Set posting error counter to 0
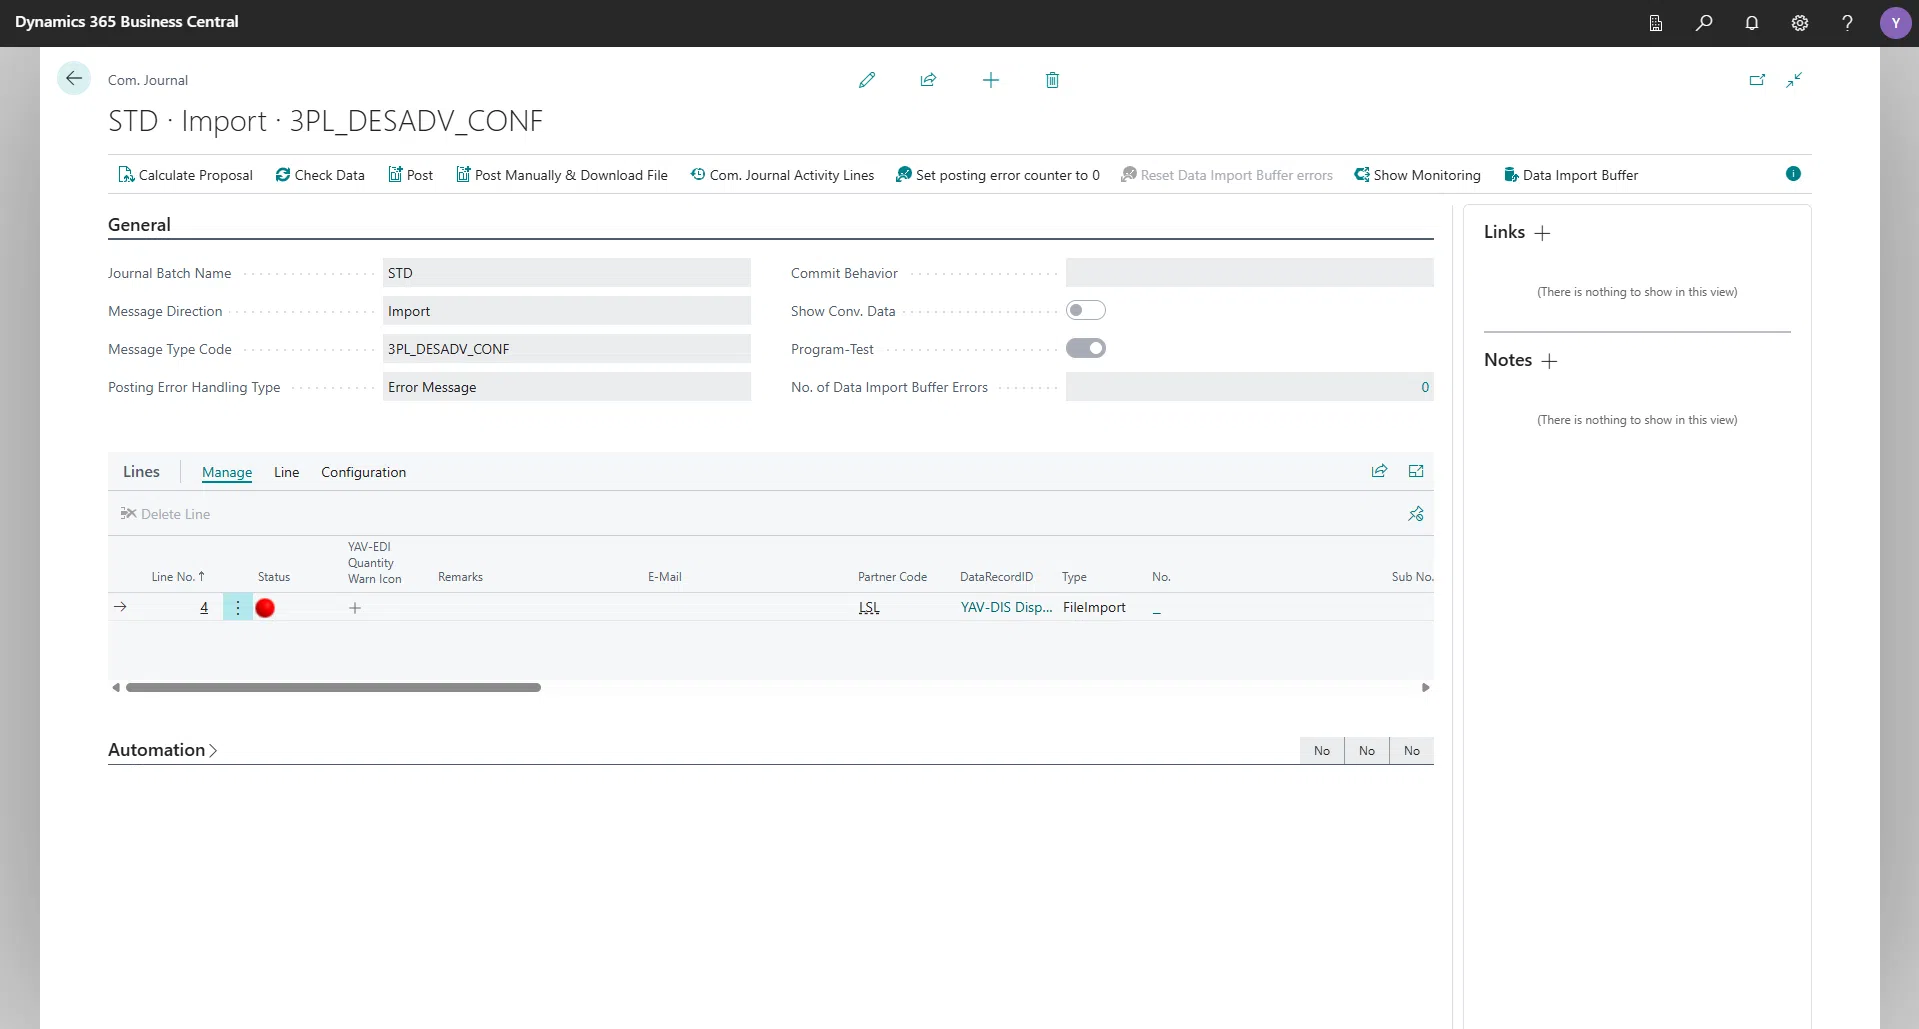The height and width of the screenshot is (1029, 1919). [x=999, y=174]
